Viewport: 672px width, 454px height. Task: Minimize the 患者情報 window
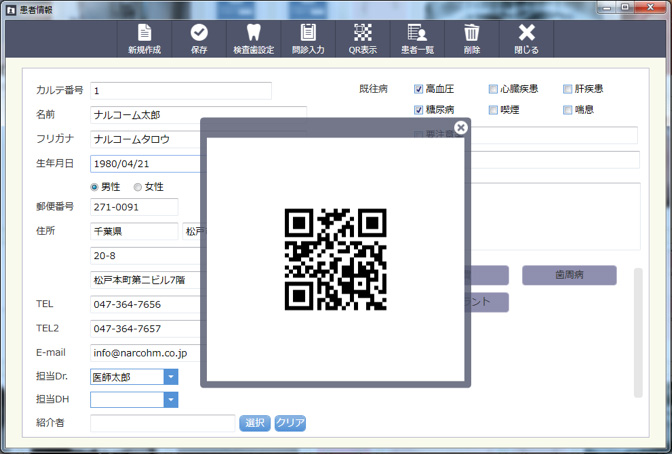pos(607,7)
